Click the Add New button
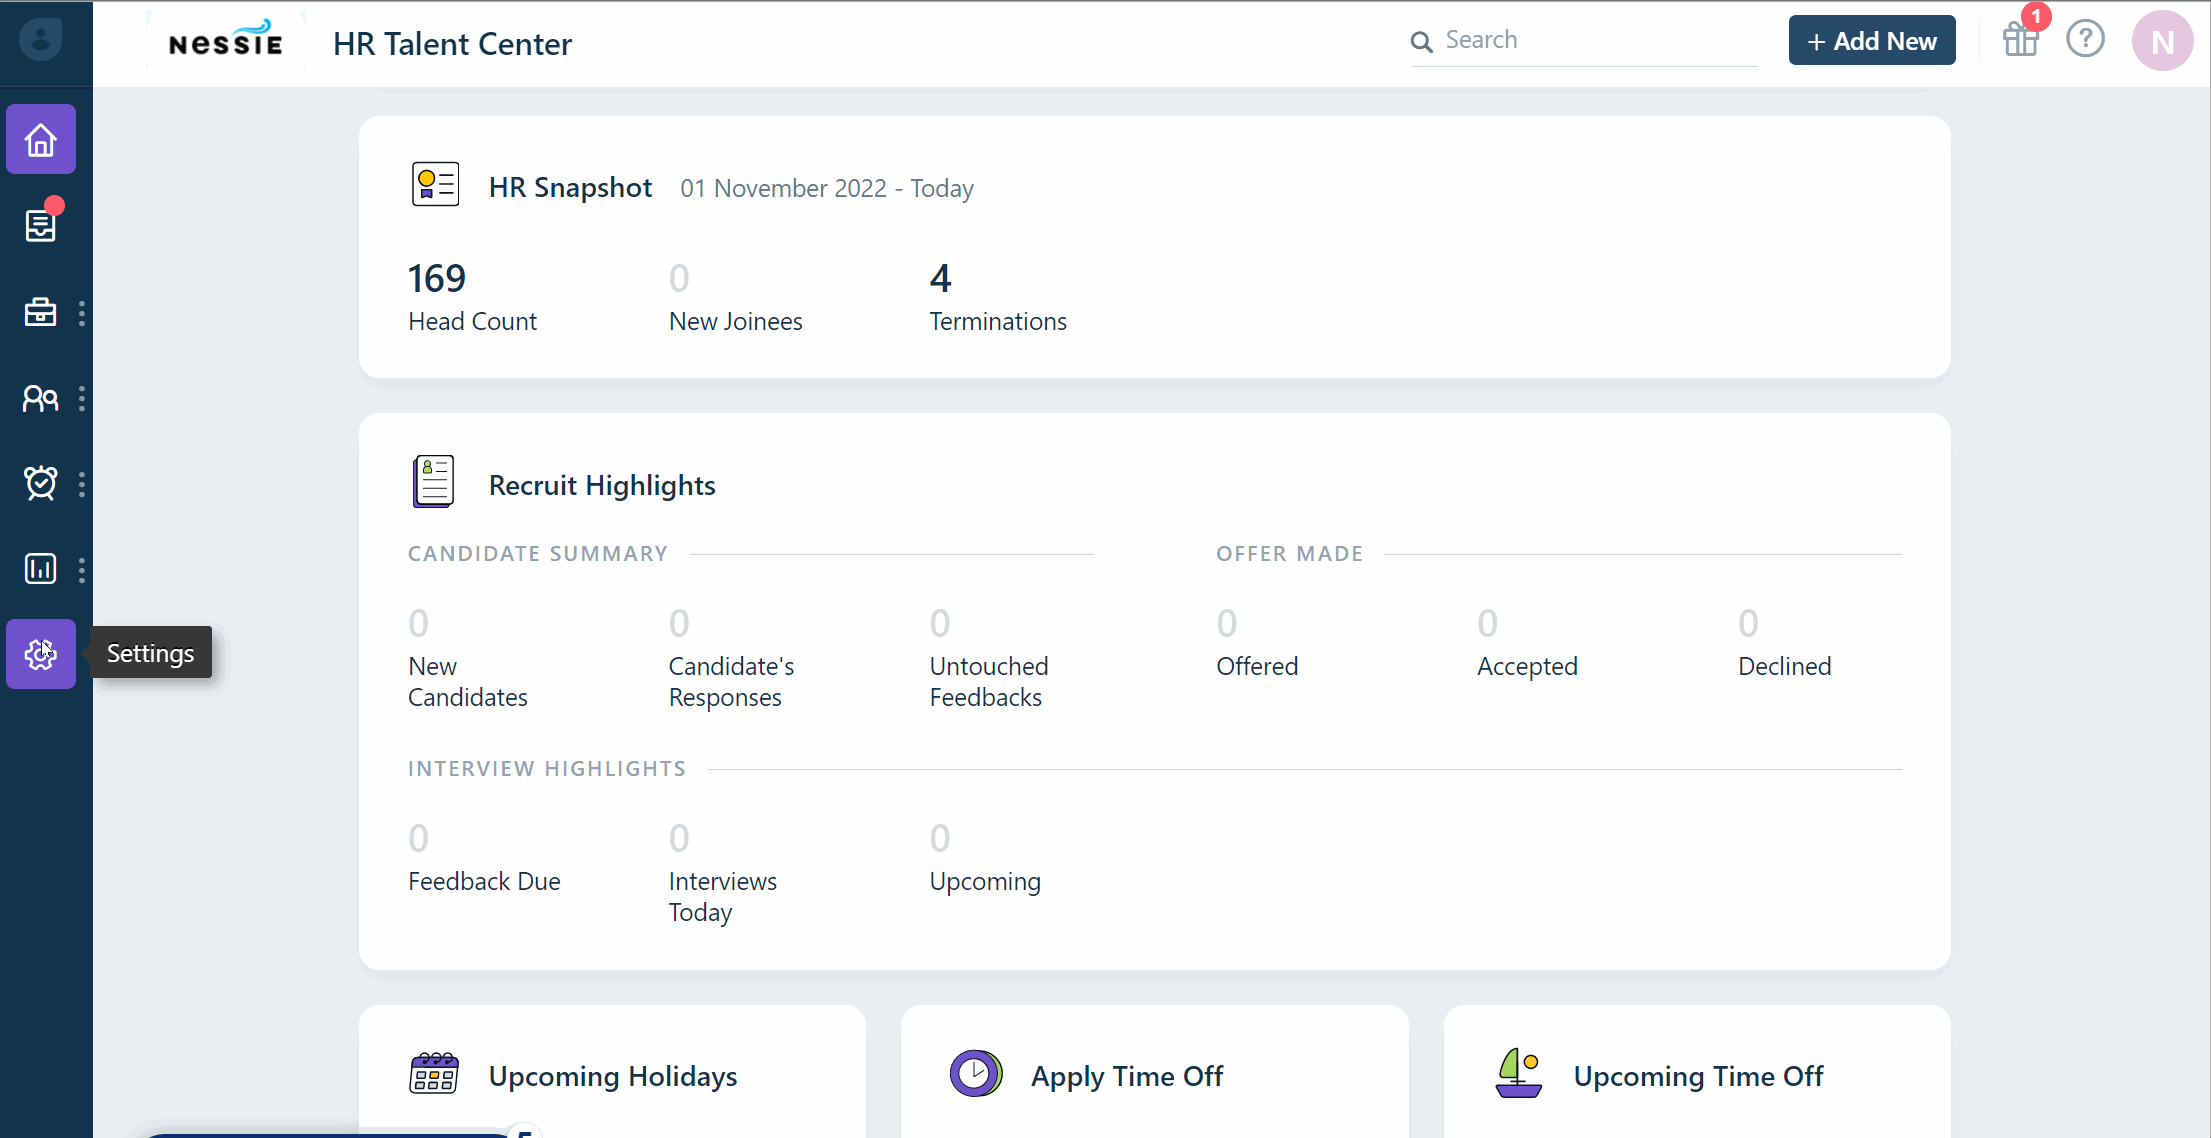 click(1871, 41)
